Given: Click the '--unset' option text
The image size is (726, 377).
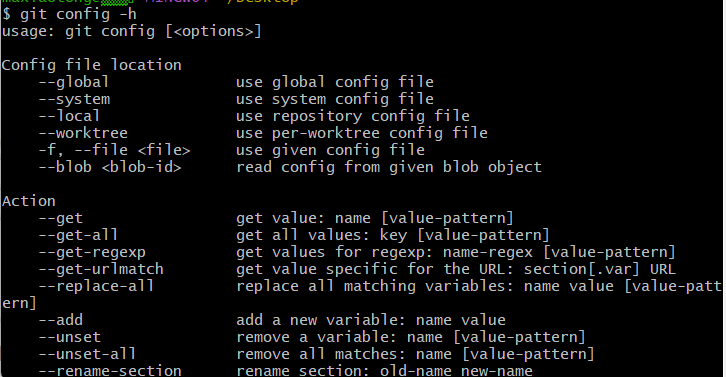Looking at the screenshot, I should (x=69, y=337).
